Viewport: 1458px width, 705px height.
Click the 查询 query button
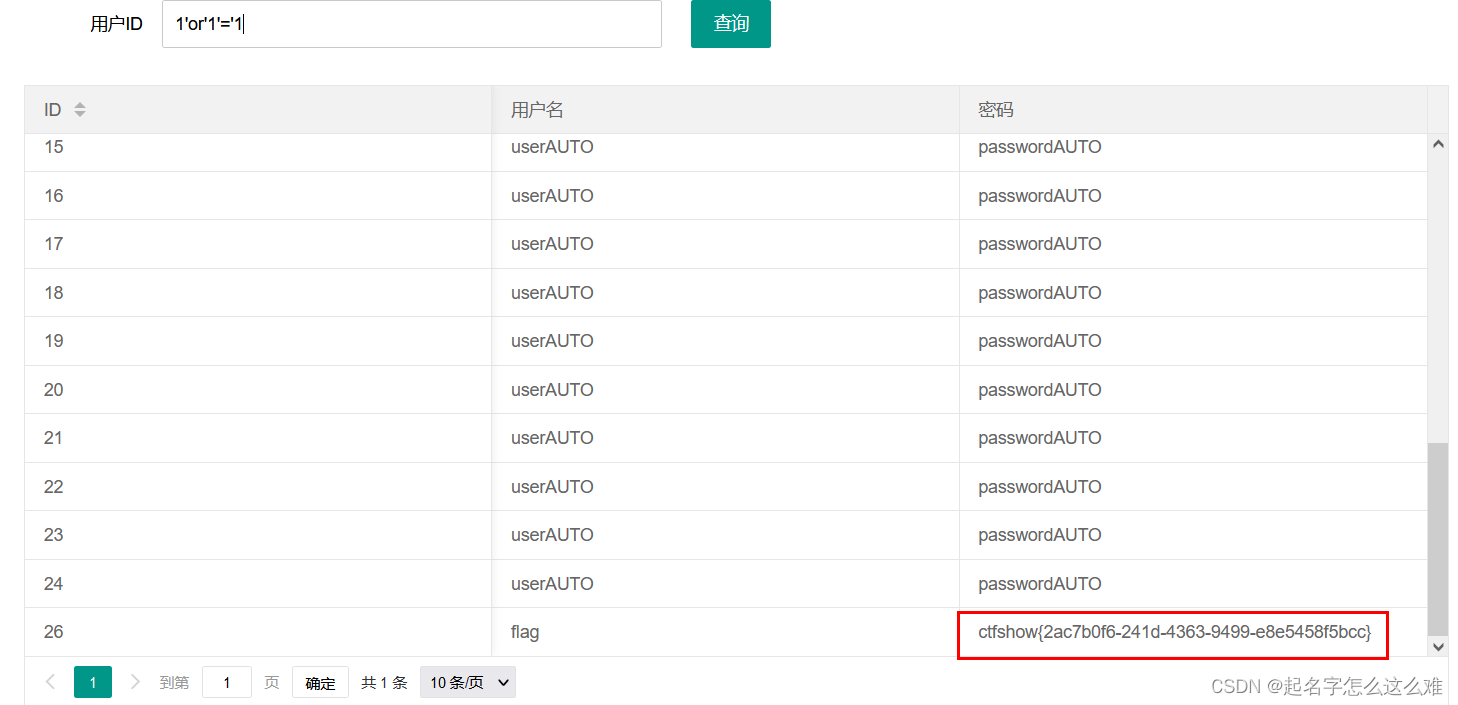[730, 23]
